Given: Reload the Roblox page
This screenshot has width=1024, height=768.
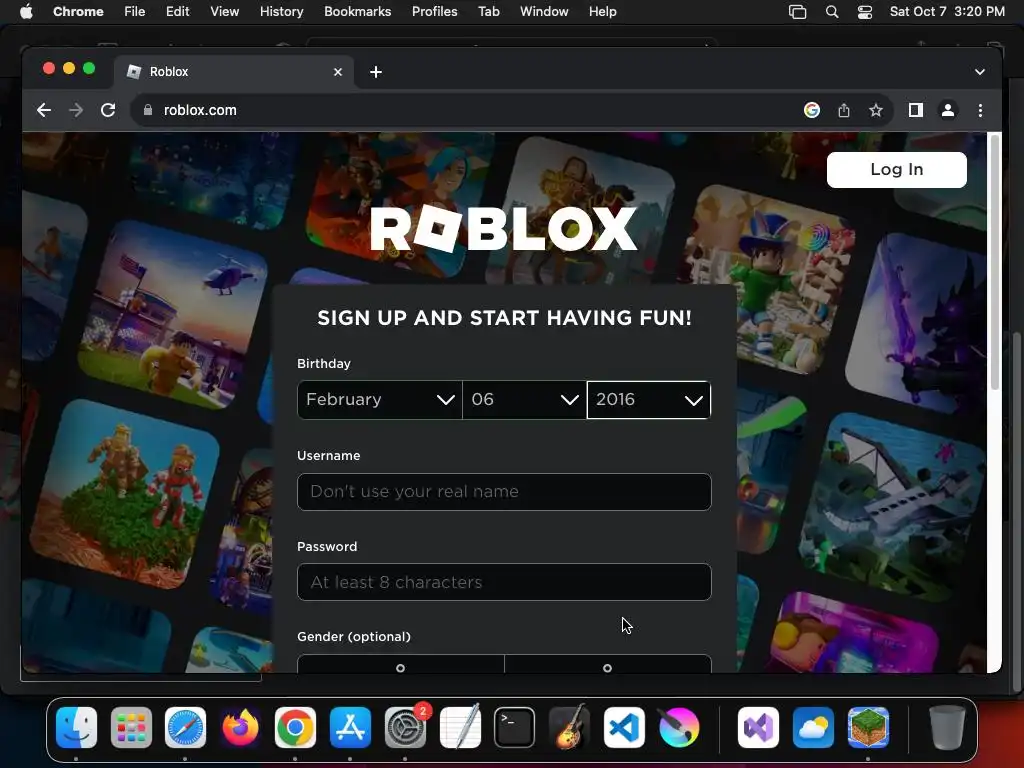Looking at the screenshot, I should (108, 110).
